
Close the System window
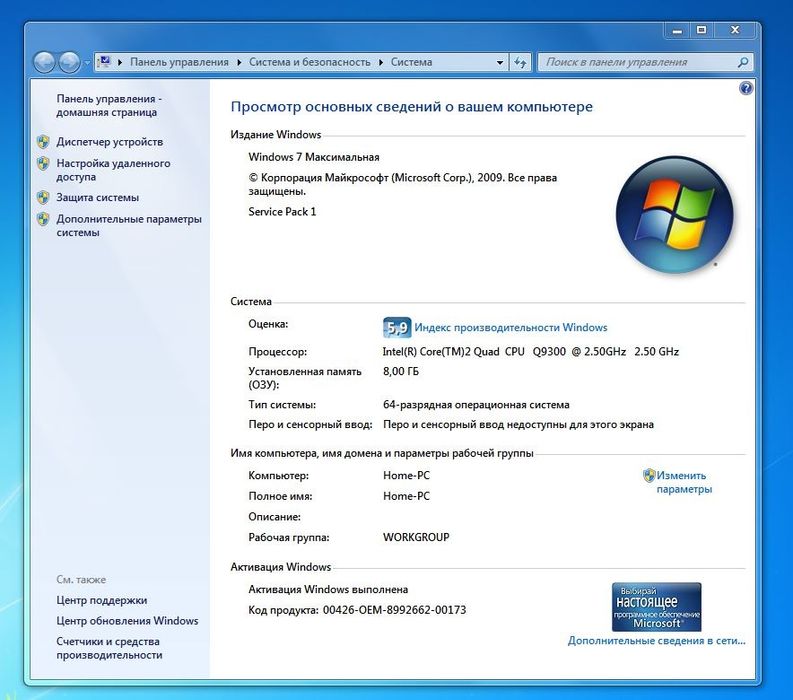[735, 30]
